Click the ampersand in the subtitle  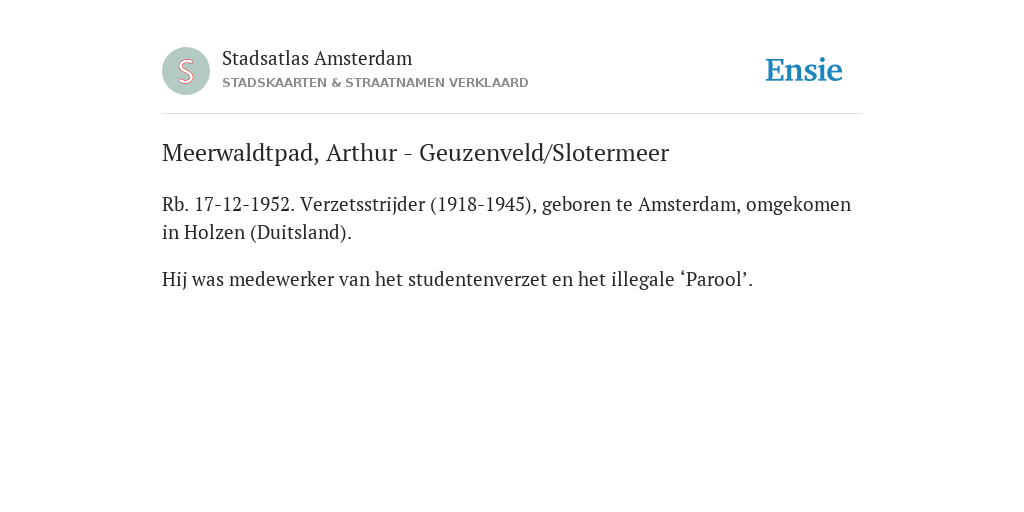point(336,83)
